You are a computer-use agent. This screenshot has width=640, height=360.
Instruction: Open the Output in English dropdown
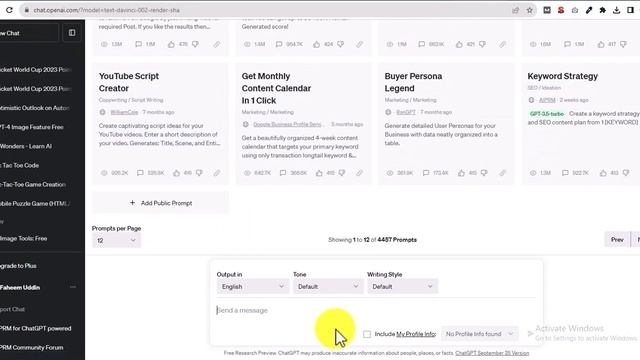[x=252, y=287]
